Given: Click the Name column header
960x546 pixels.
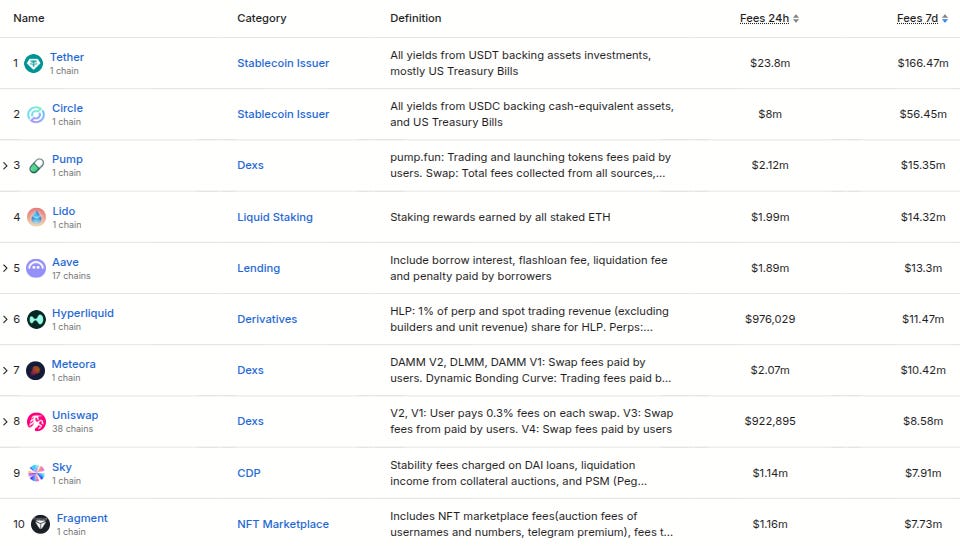Looking at the screenshot, I should (29, 18).
